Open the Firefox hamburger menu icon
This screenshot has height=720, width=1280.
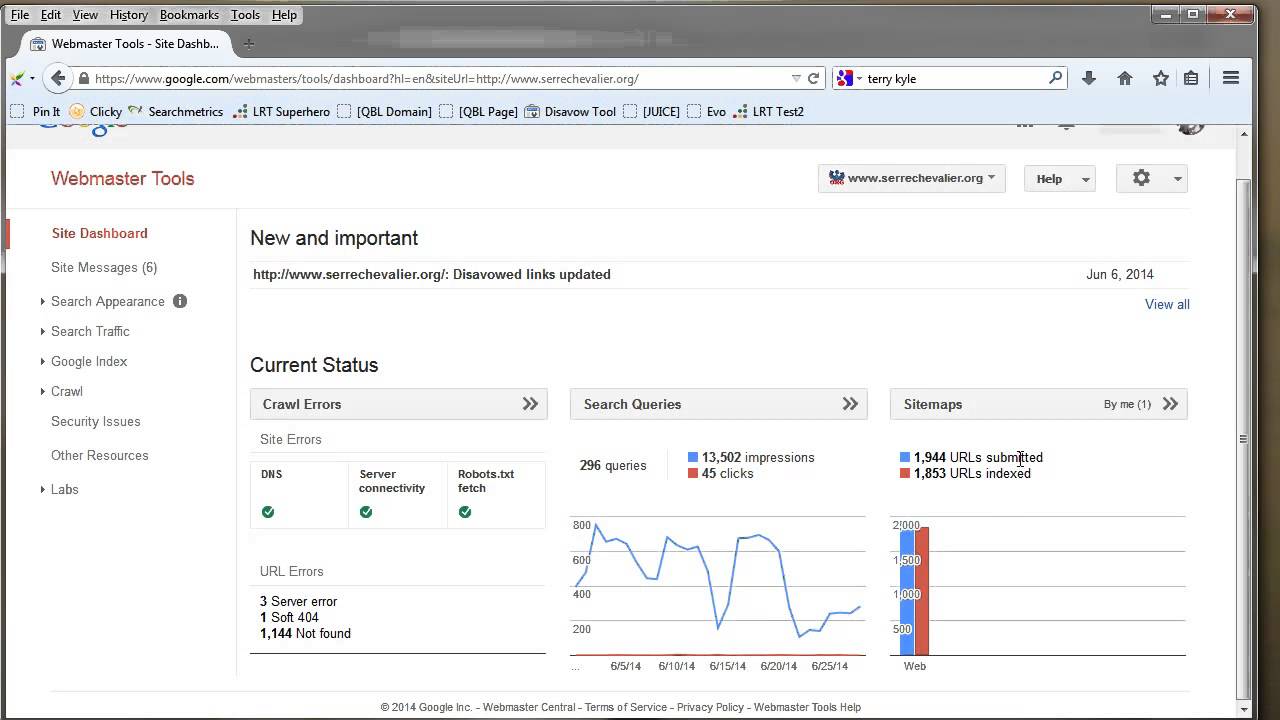pyautogui.click(x=1231, y=78)
